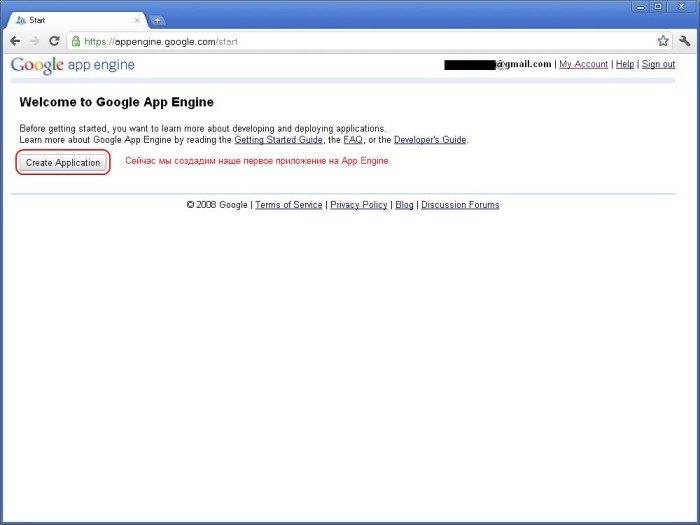Image resolution: width=700 pixels, height=525 pixels.
Task: Click the Create Application button
Action: click(x=63, y=162)
